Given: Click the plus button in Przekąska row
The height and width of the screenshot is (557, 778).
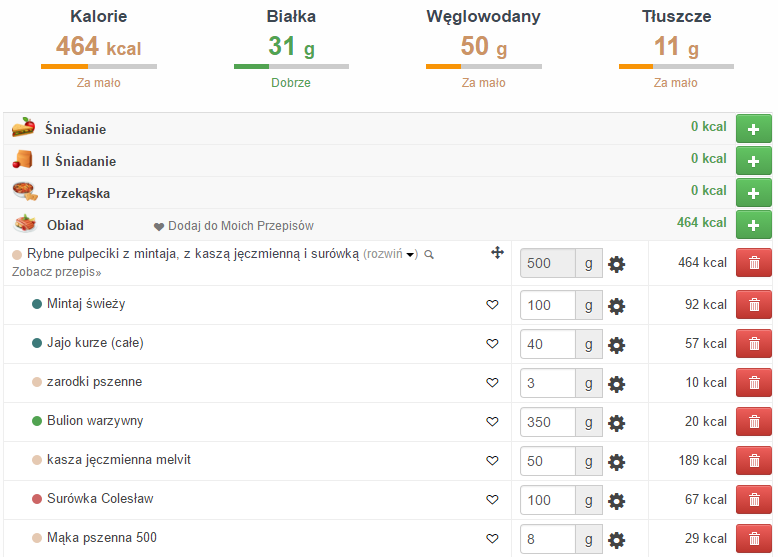Looking at the screenshot, I should 753,193.
